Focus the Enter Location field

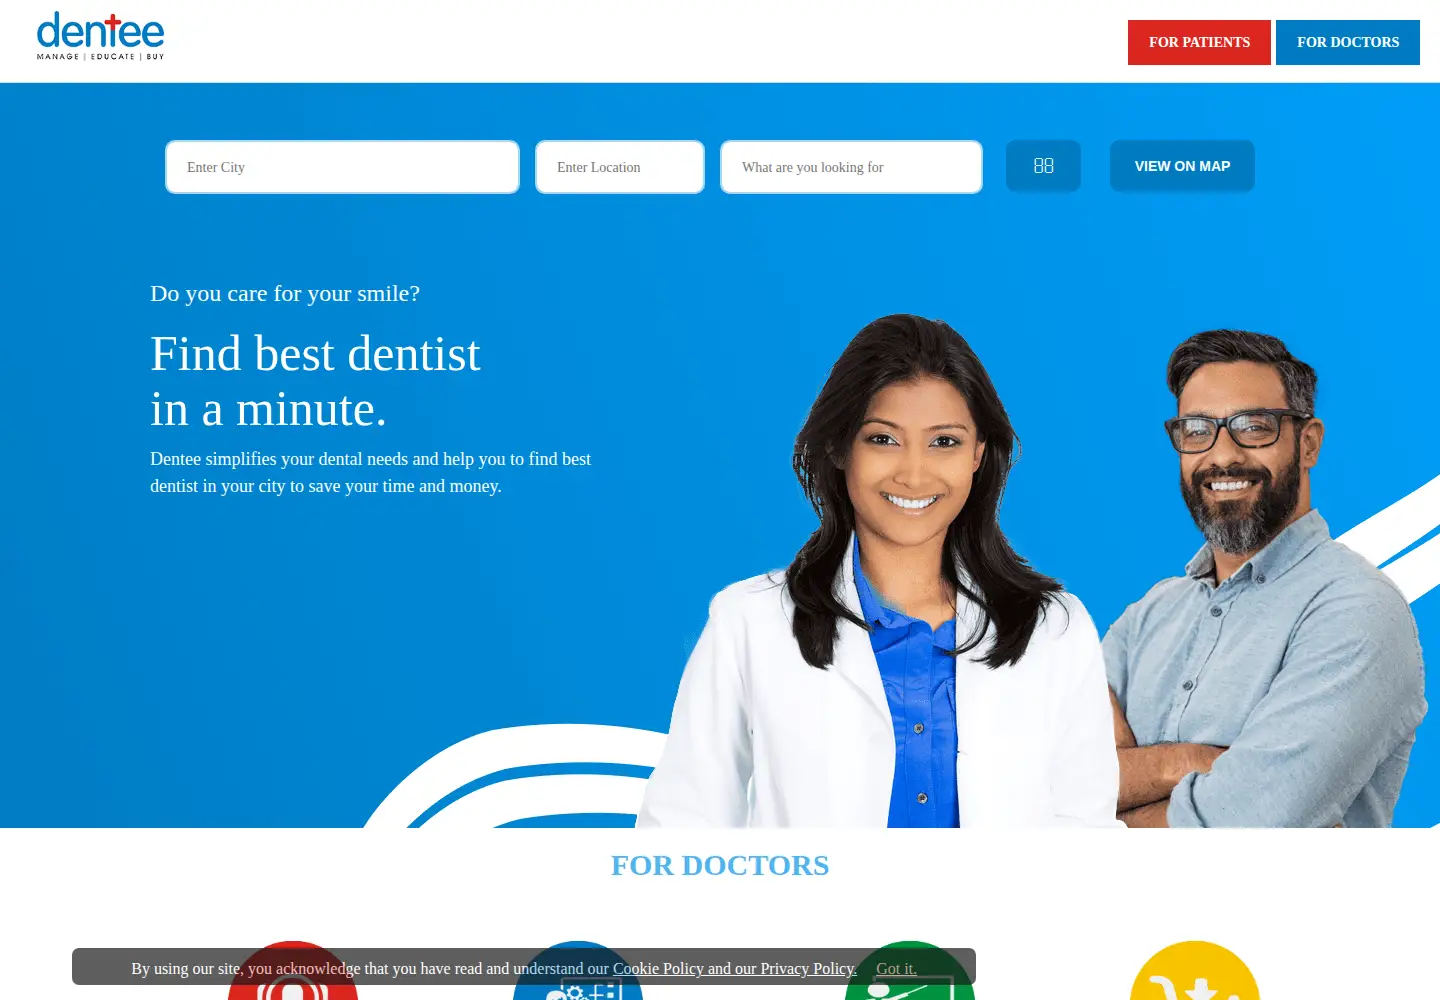pyautogui.click(x=620, y=167)
